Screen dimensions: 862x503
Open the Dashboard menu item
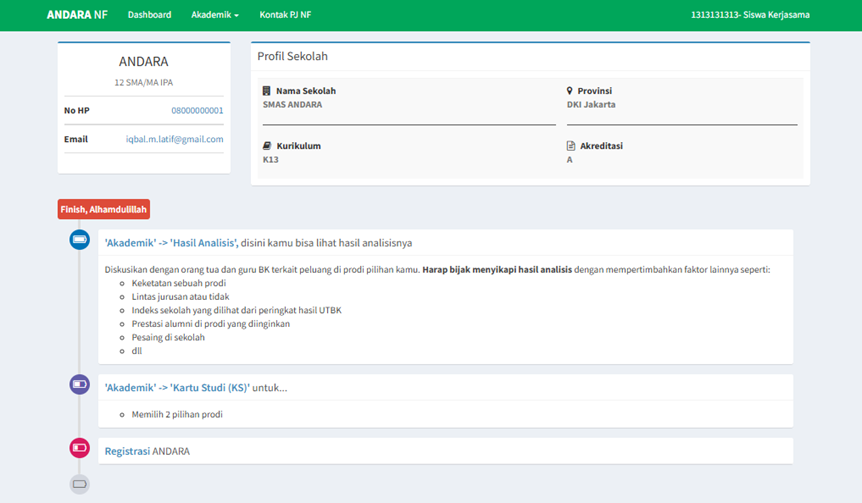pos(150,15)
